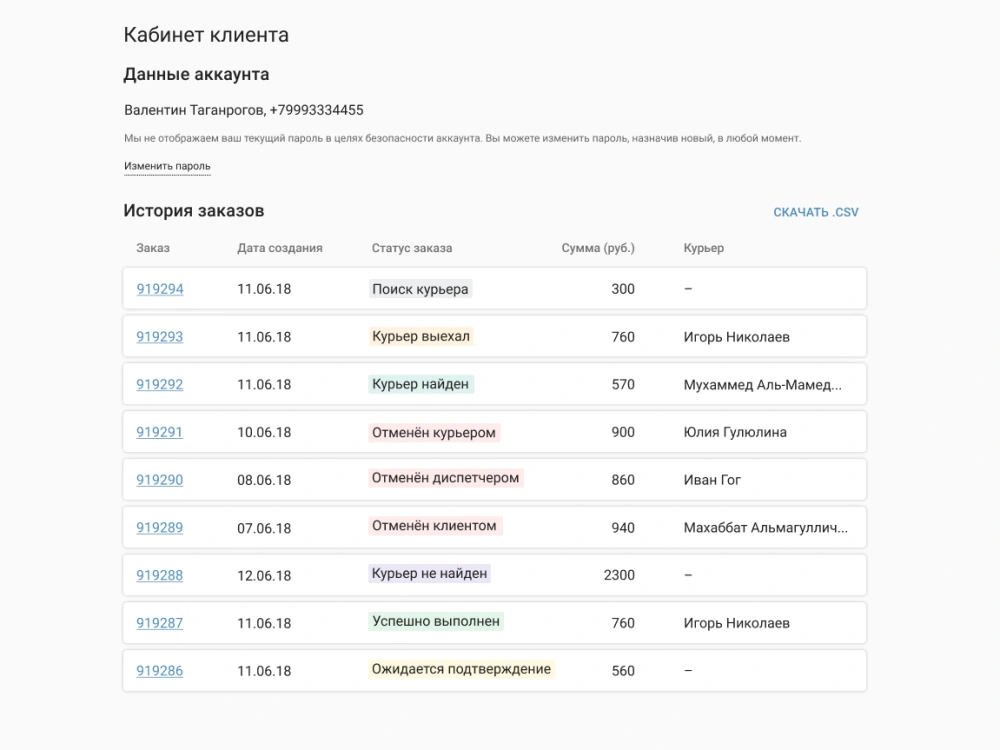Open order 919293

tap(159, 337)
